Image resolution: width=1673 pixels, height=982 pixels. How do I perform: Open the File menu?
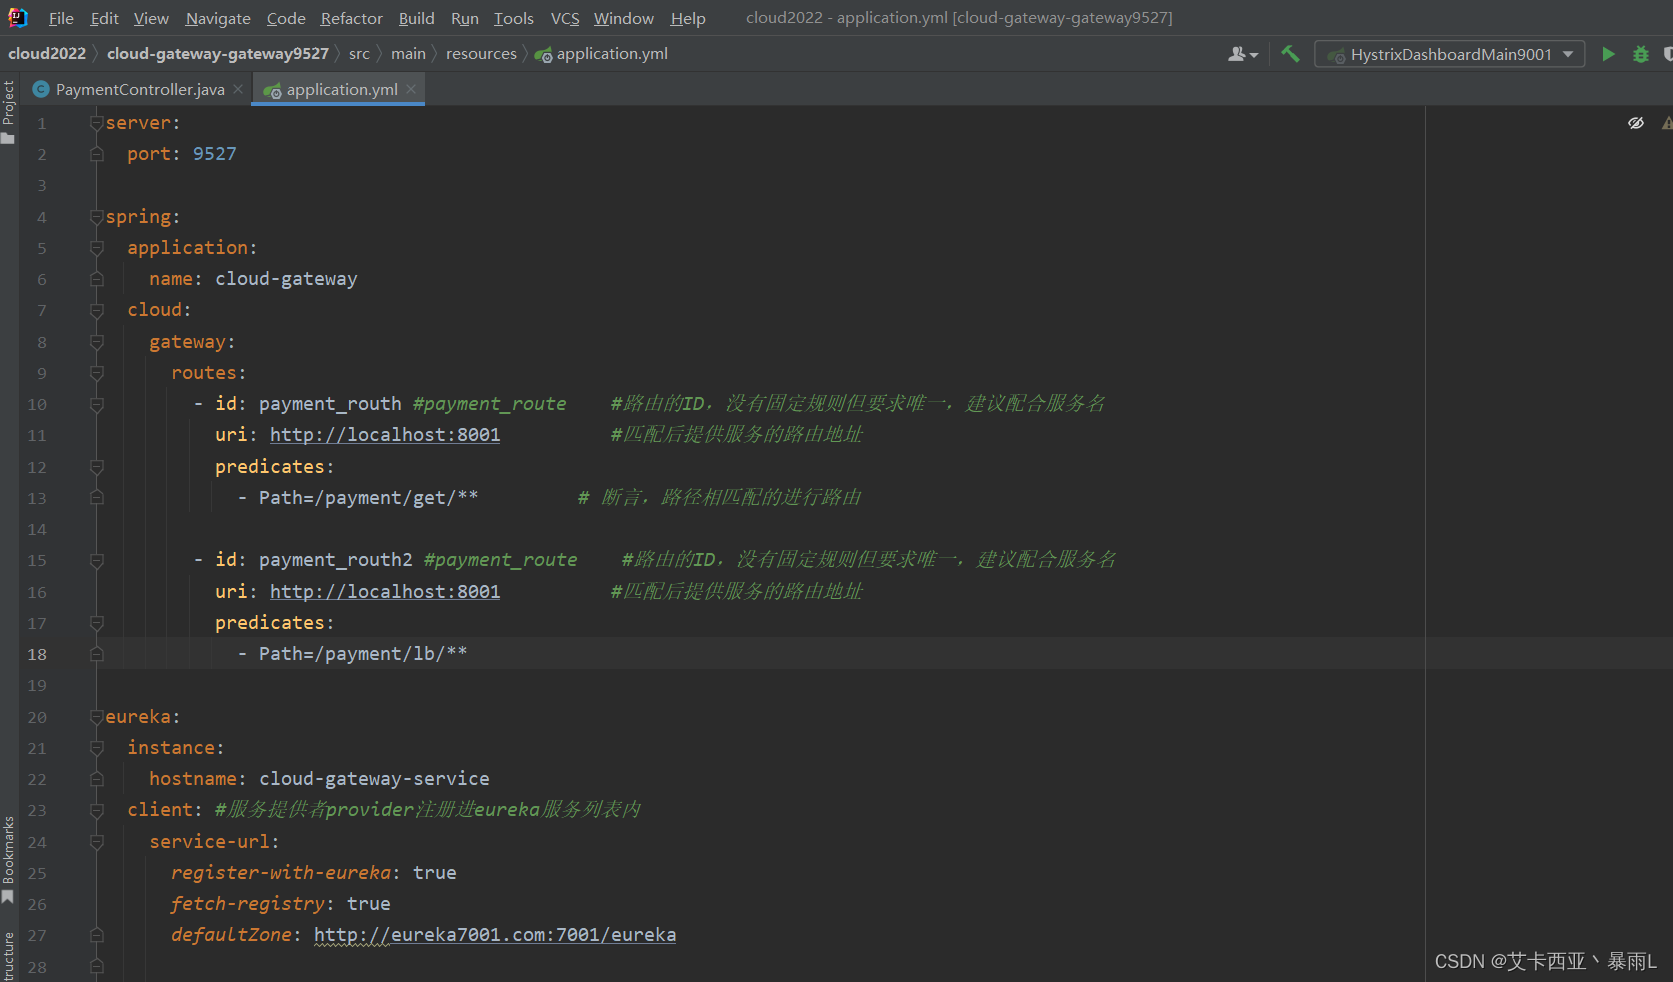click(61, 18)
